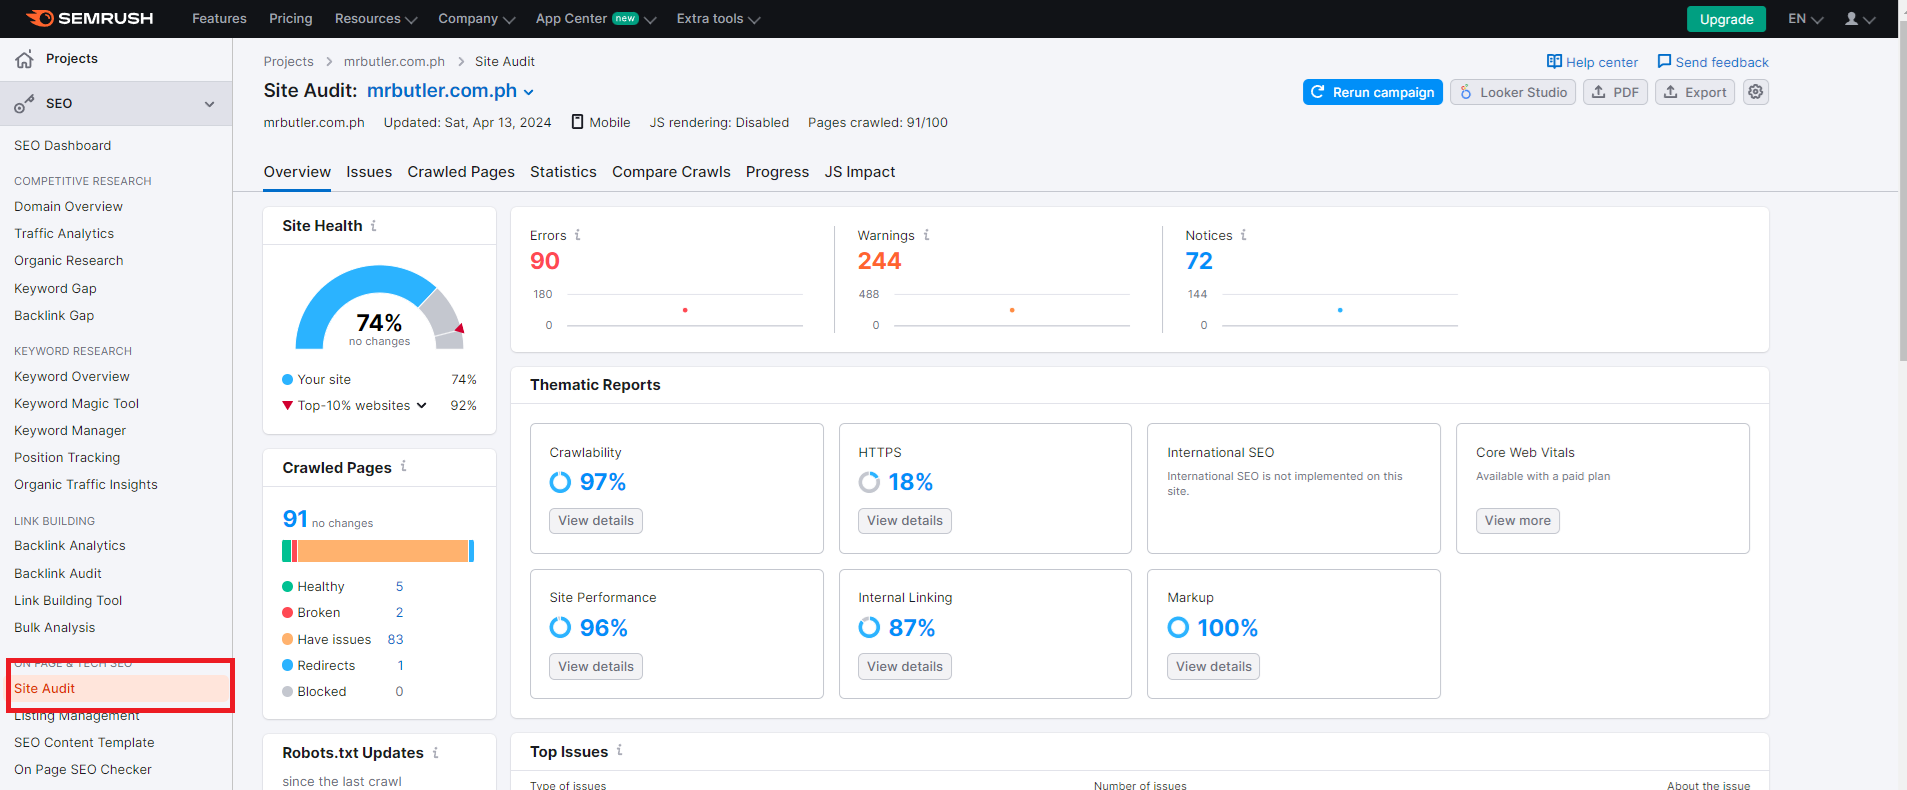This screenshot has width=1907, height=790.
Task: Click the Errors trend data point
Action: 685,310
